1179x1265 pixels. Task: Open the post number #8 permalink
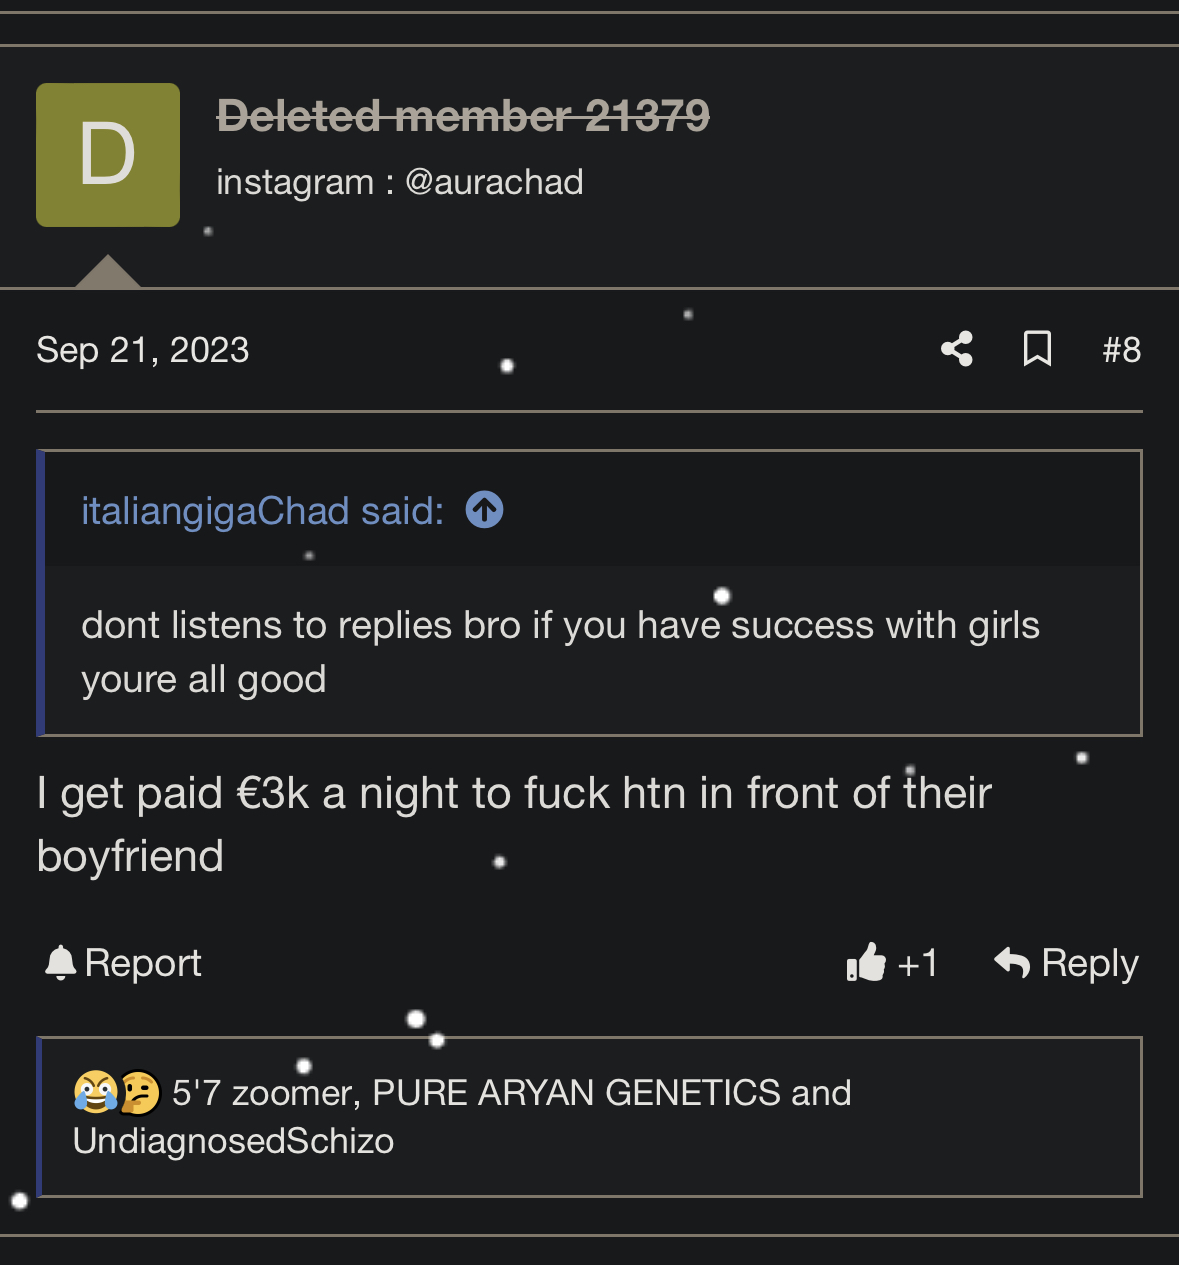click(x=1121, y=350)
